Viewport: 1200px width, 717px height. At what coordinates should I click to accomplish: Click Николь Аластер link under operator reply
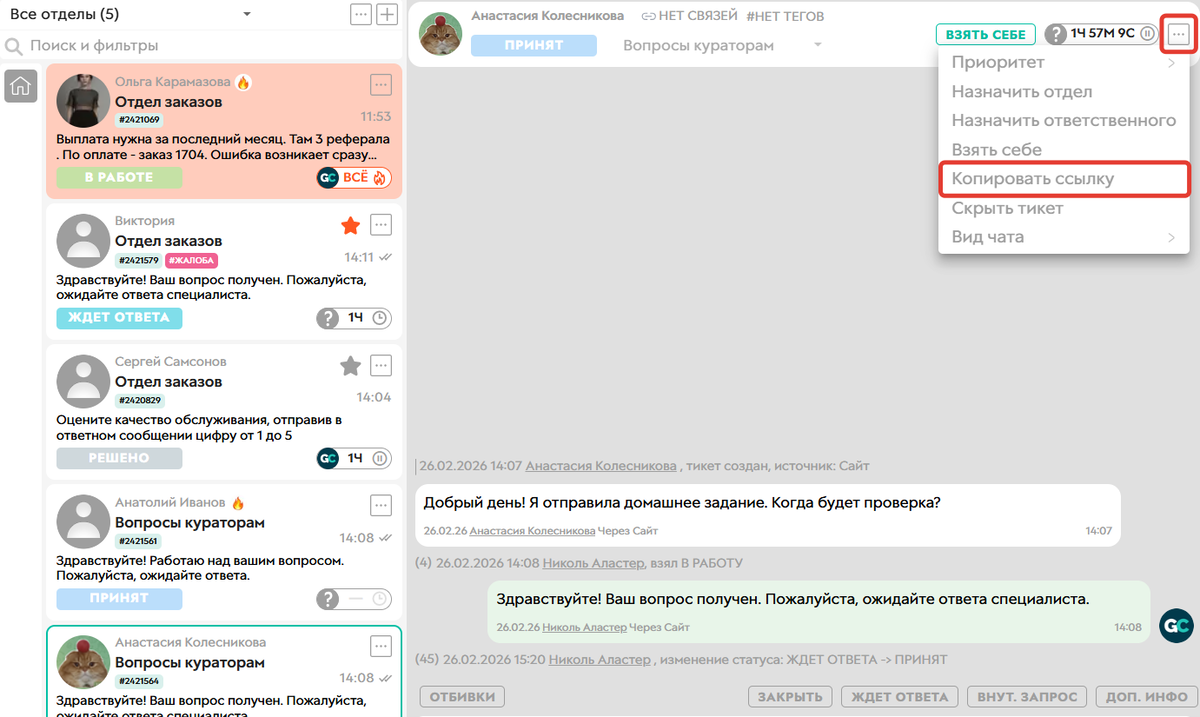[x=584, y=628]
